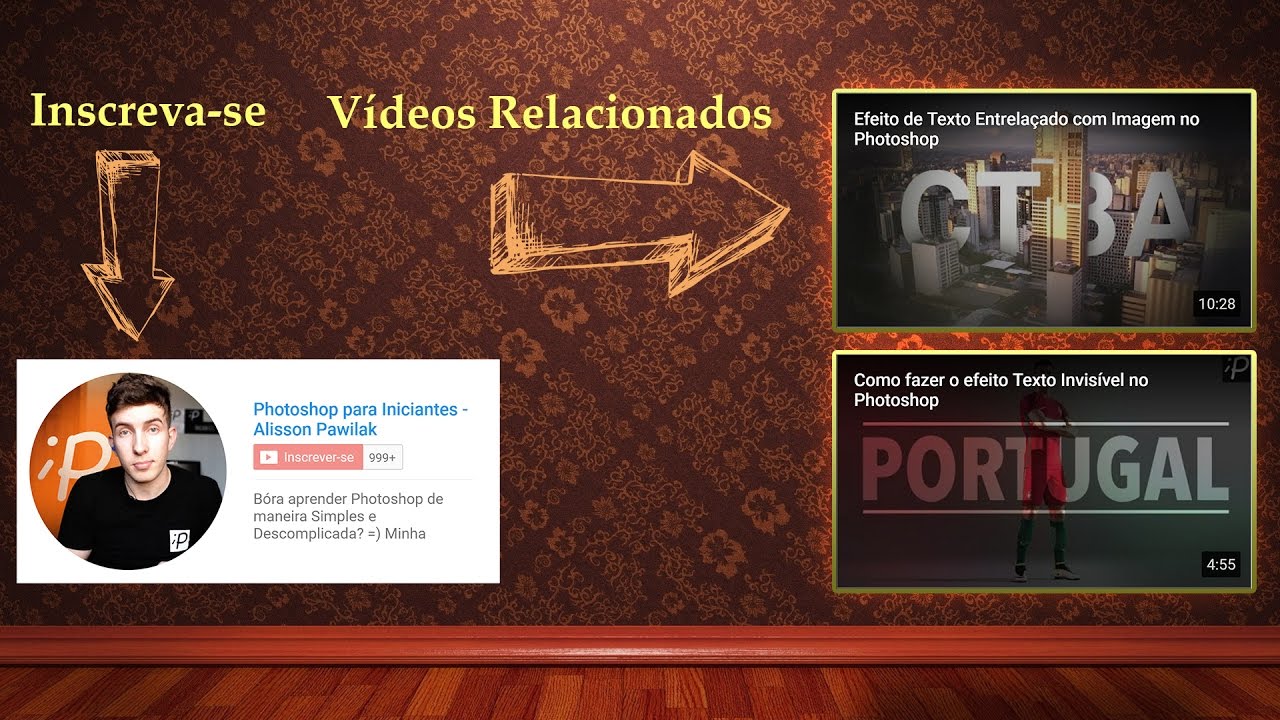Click the YouTube play icon in subscribe button

point(268,457)
